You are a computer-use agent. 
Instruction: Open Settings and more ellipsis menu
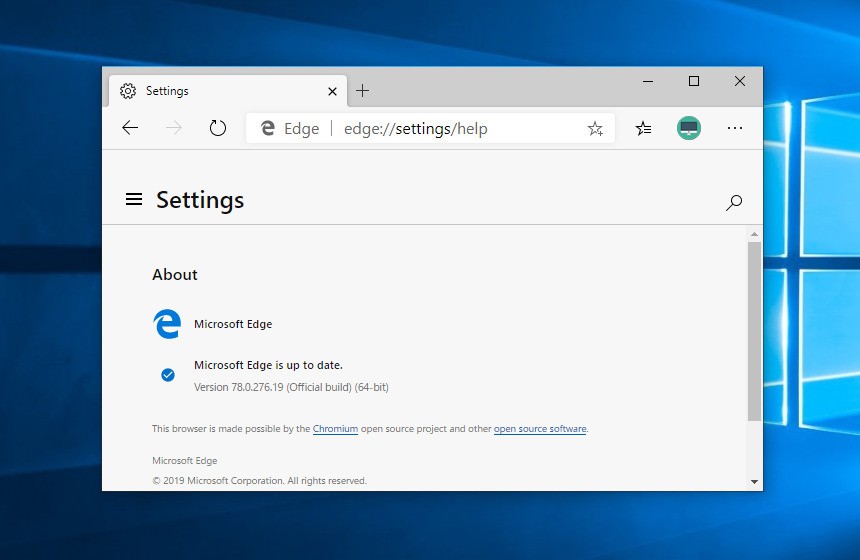(x=735, y=128)
